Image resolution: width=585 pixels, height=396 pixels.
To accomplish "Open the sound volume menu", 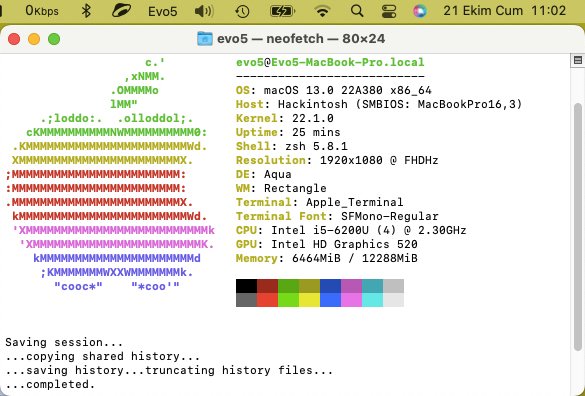I will coord(204,11).
